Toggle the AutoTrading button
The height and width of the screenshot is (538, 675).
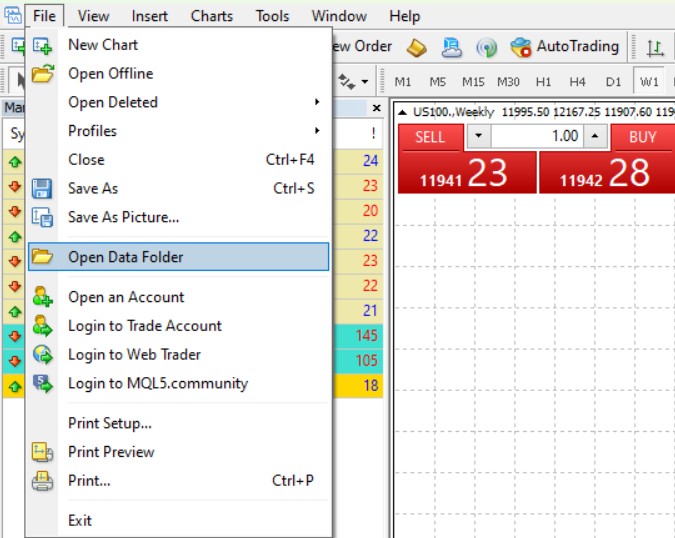pyautogui.click(x=565, y=46)
